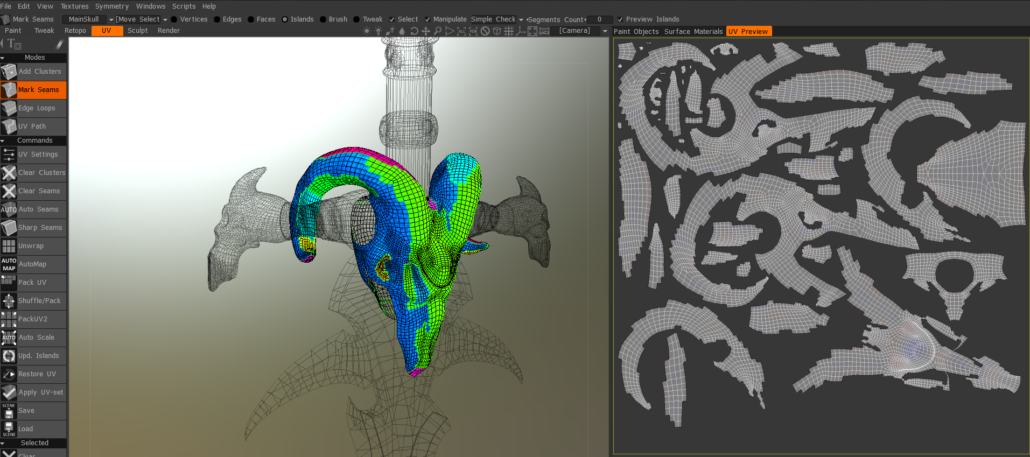This screenshot has height=457, width=1030.
Task: Click the Segments Count input field
Action: coord(600,19)
